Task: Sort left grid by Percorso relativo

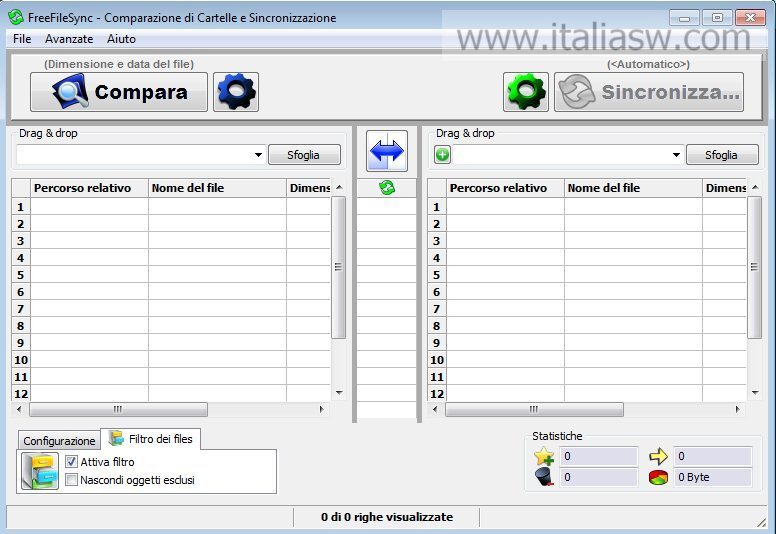Action: [x=90, y=188]
